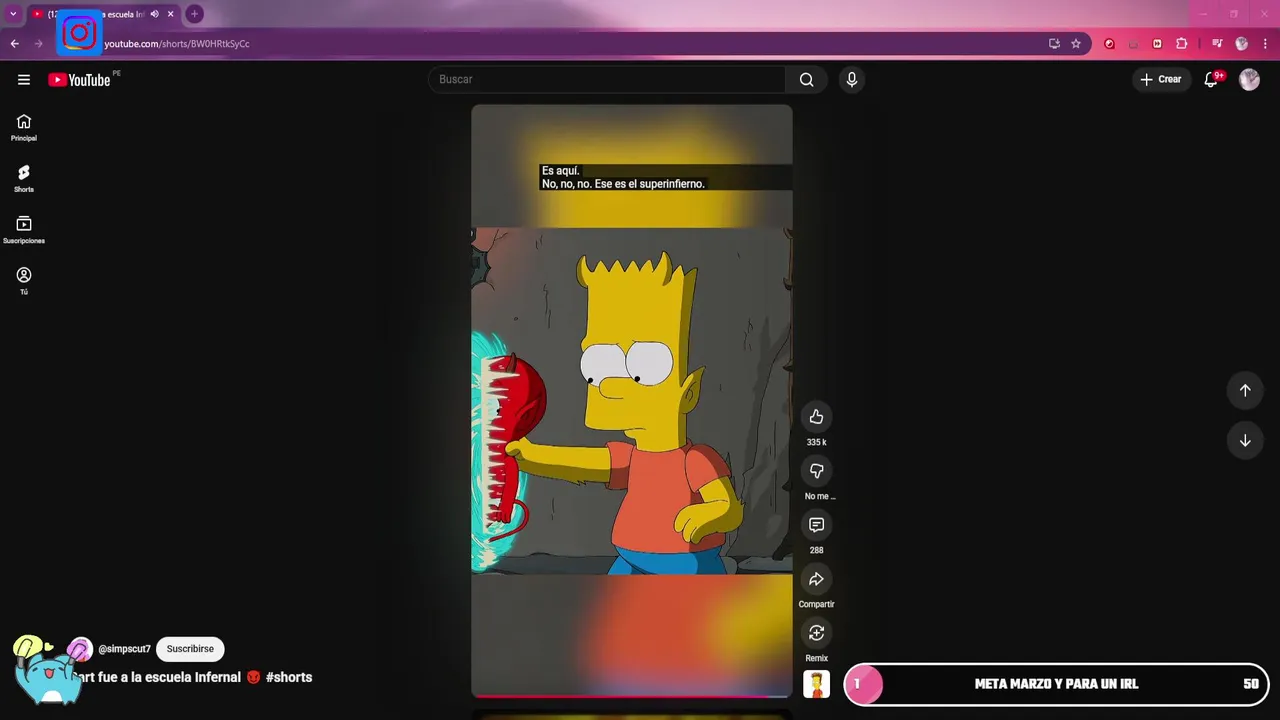The height and width of the screenshot is (720, 1280).
Task: Open the Chrome three-dot menu
Action: (1265, 44)
